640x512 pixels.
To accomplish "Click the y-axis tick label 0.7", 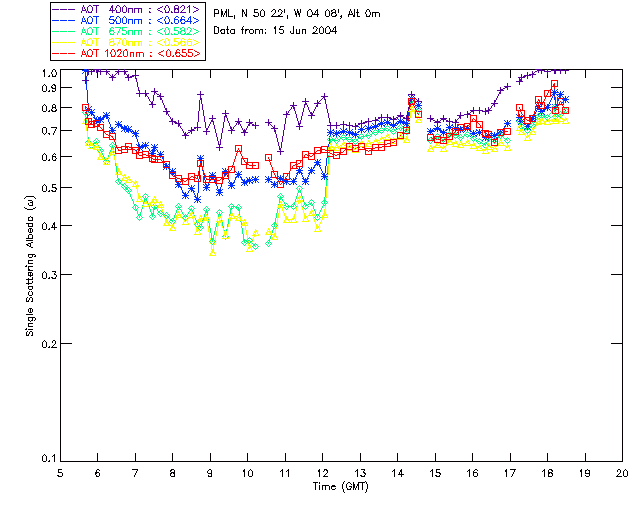I will click(x=49, y=131).
